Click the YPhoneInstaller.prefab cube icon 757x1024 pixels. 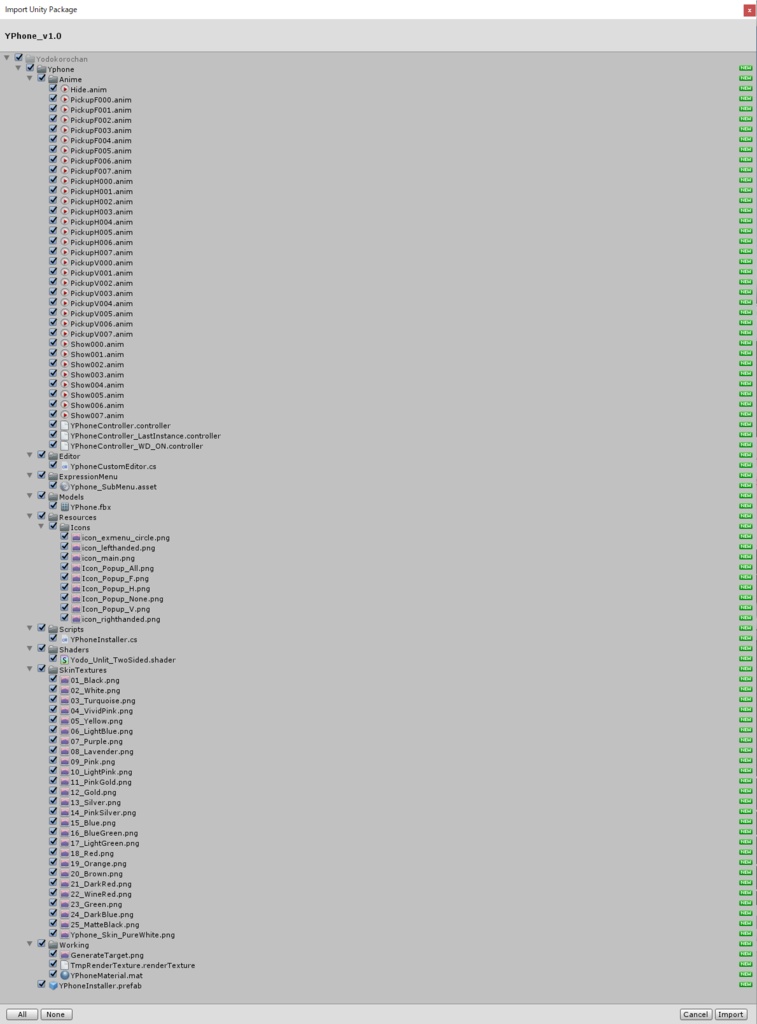click(54, 985)
